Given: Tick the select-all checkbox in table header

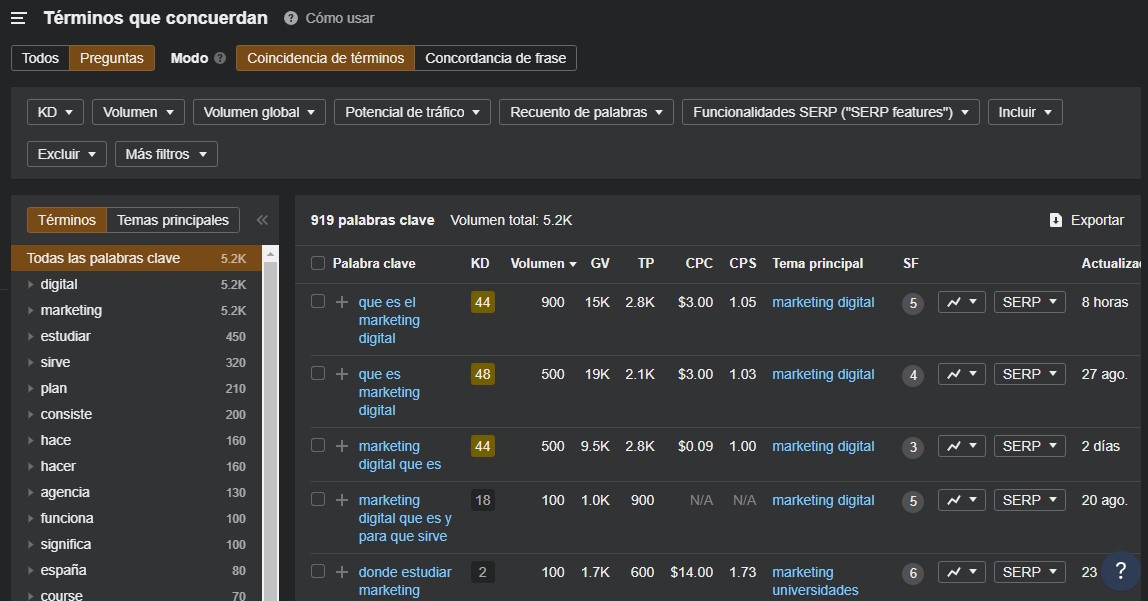Looking at the screenshot, I should tap(318, 263).
